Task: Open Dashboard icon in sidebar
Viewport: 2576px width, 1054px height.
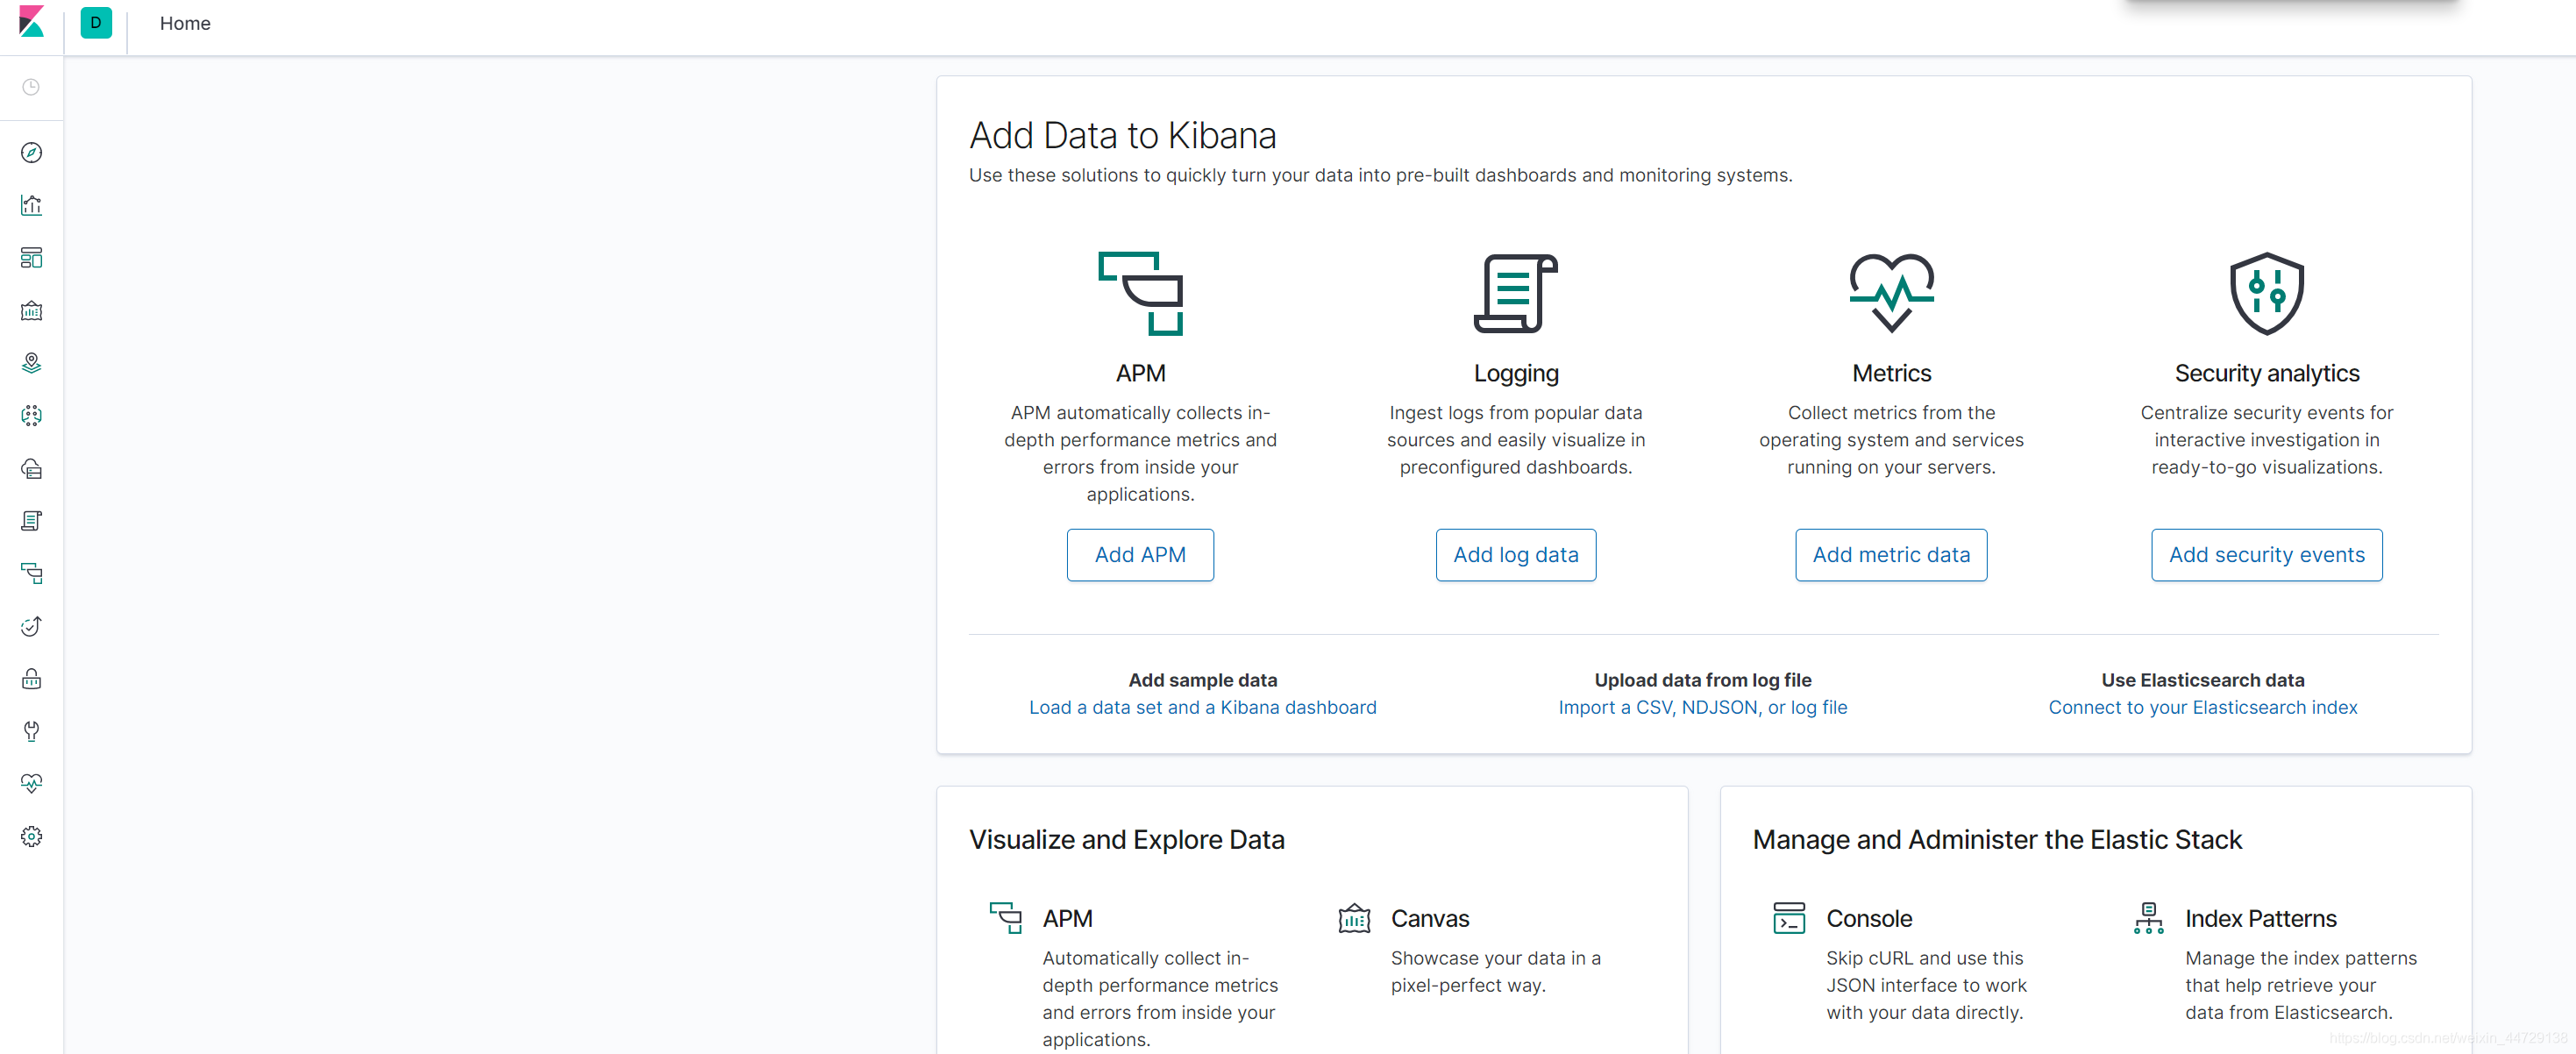Action: coord(31,258)
